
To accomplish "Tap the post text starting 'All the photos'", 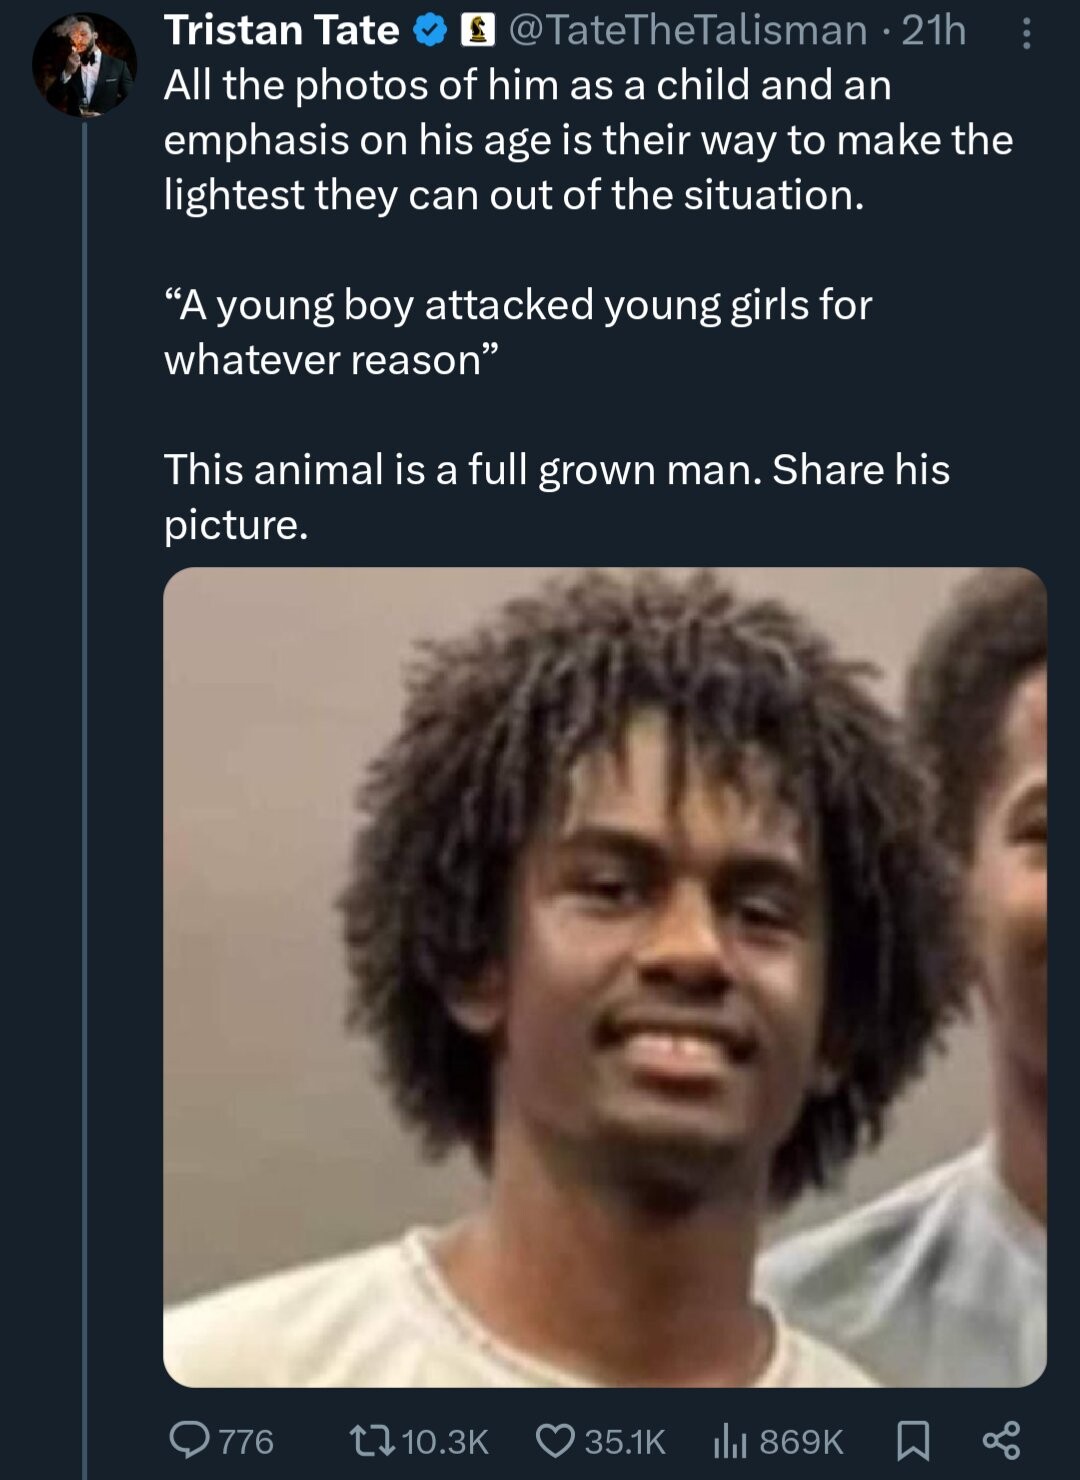I will 588,140.
